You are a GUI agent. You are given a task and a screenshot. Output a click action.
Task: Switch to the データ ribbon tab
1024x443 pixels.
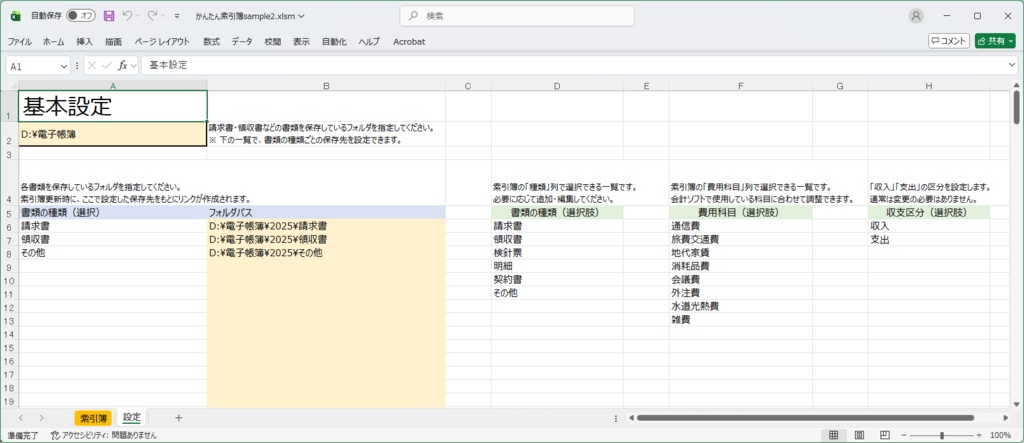point(242,41)
